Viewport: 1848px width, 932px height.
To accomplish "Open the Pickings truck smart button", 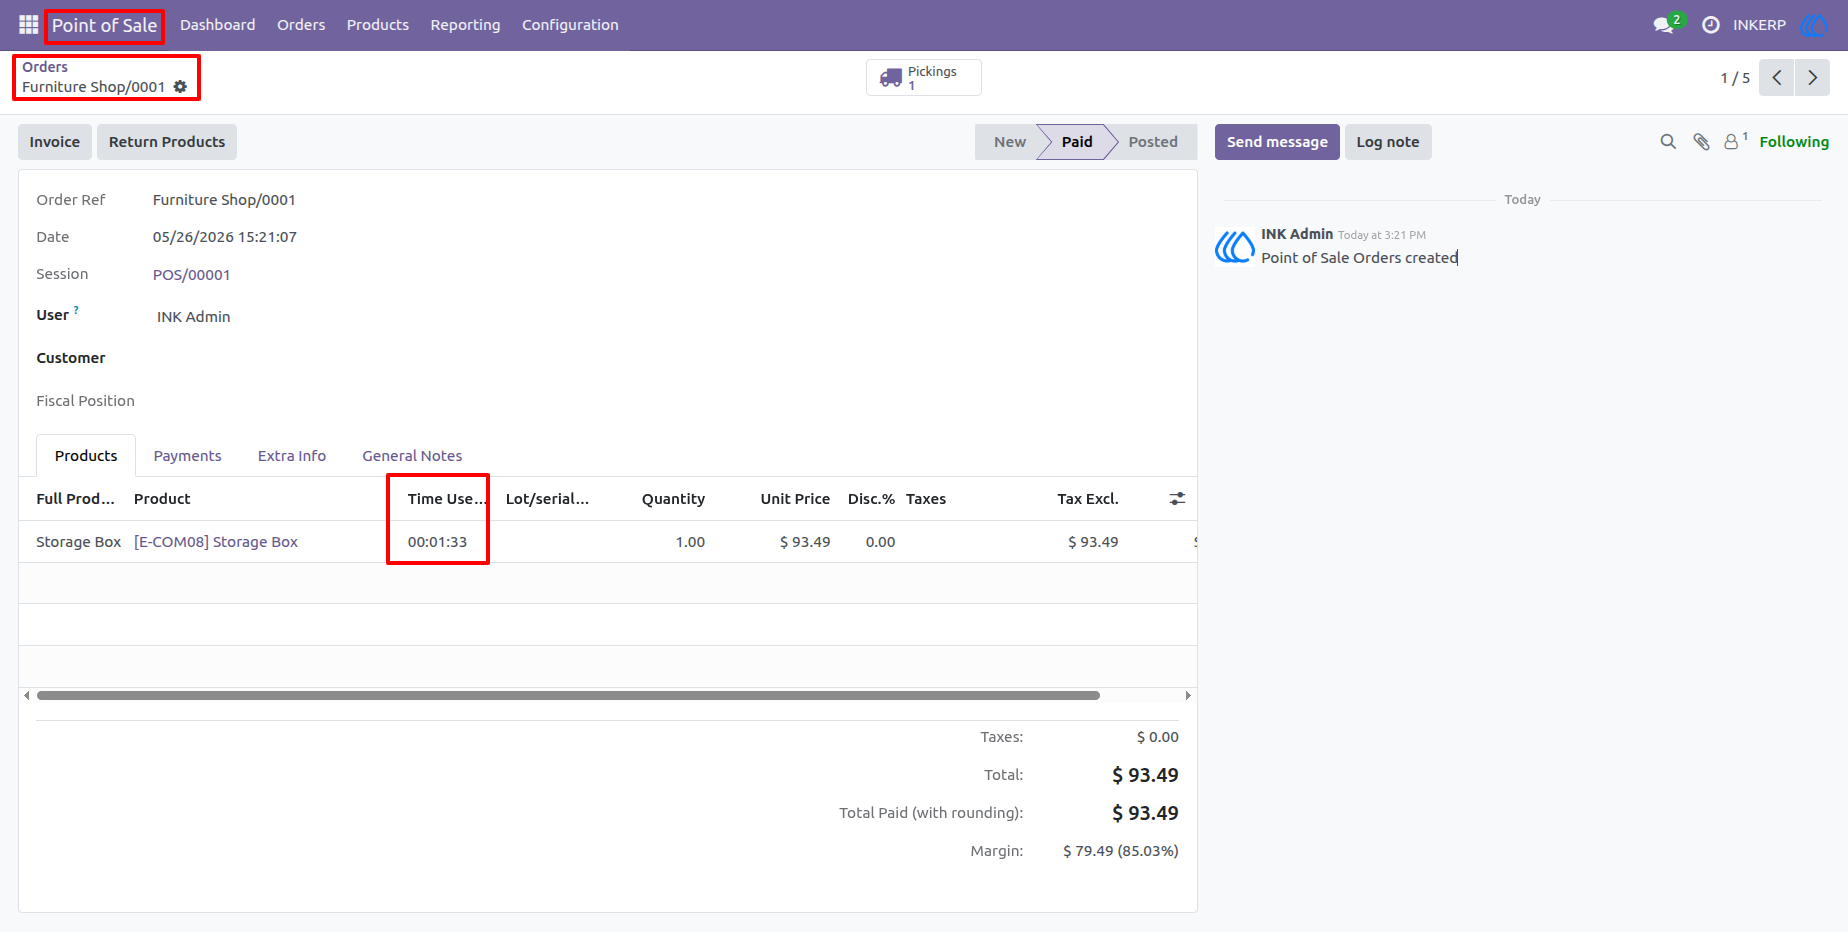I will (923, 77).
